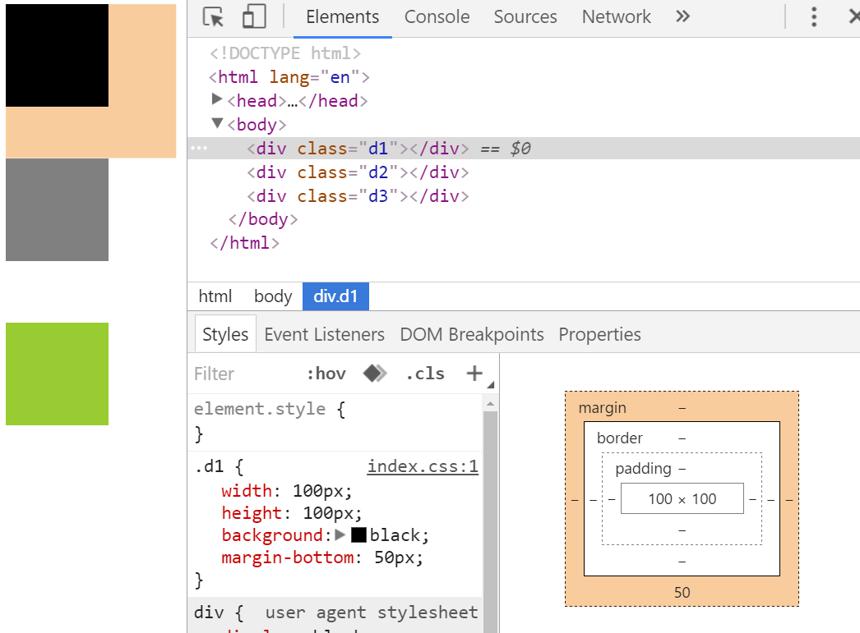The width and height of the screenshot is (860, 633).
Task: Expand the head element node
Action: (217, 99)
